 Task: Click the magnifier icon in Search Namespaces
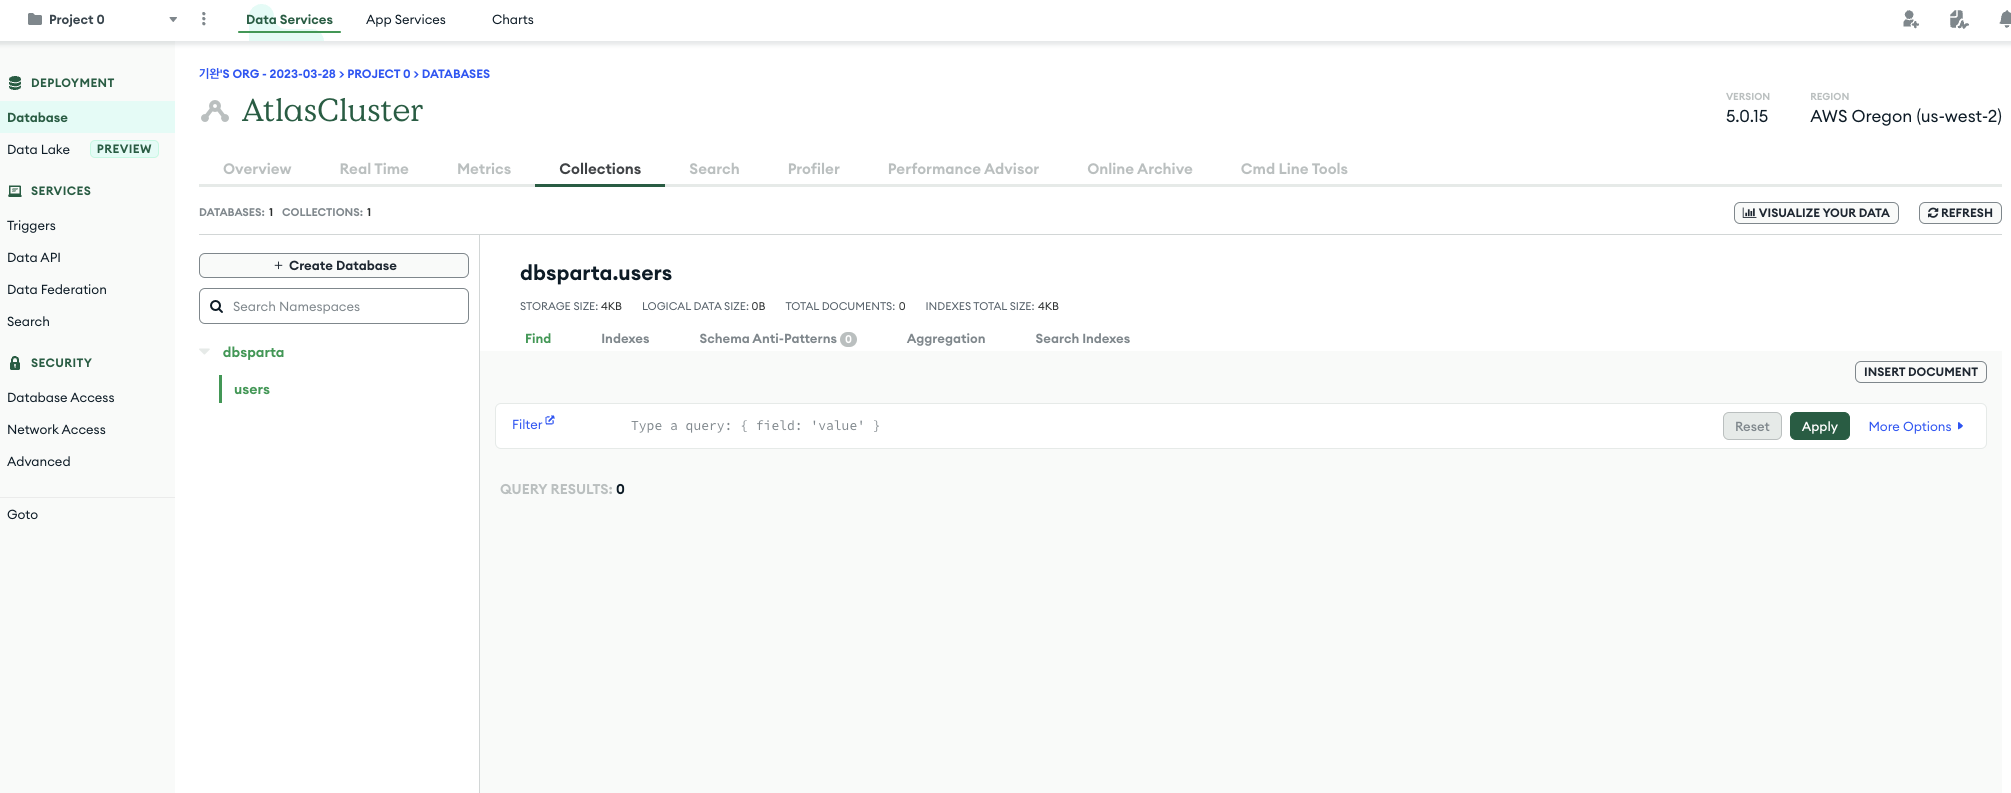coord(216,307)
